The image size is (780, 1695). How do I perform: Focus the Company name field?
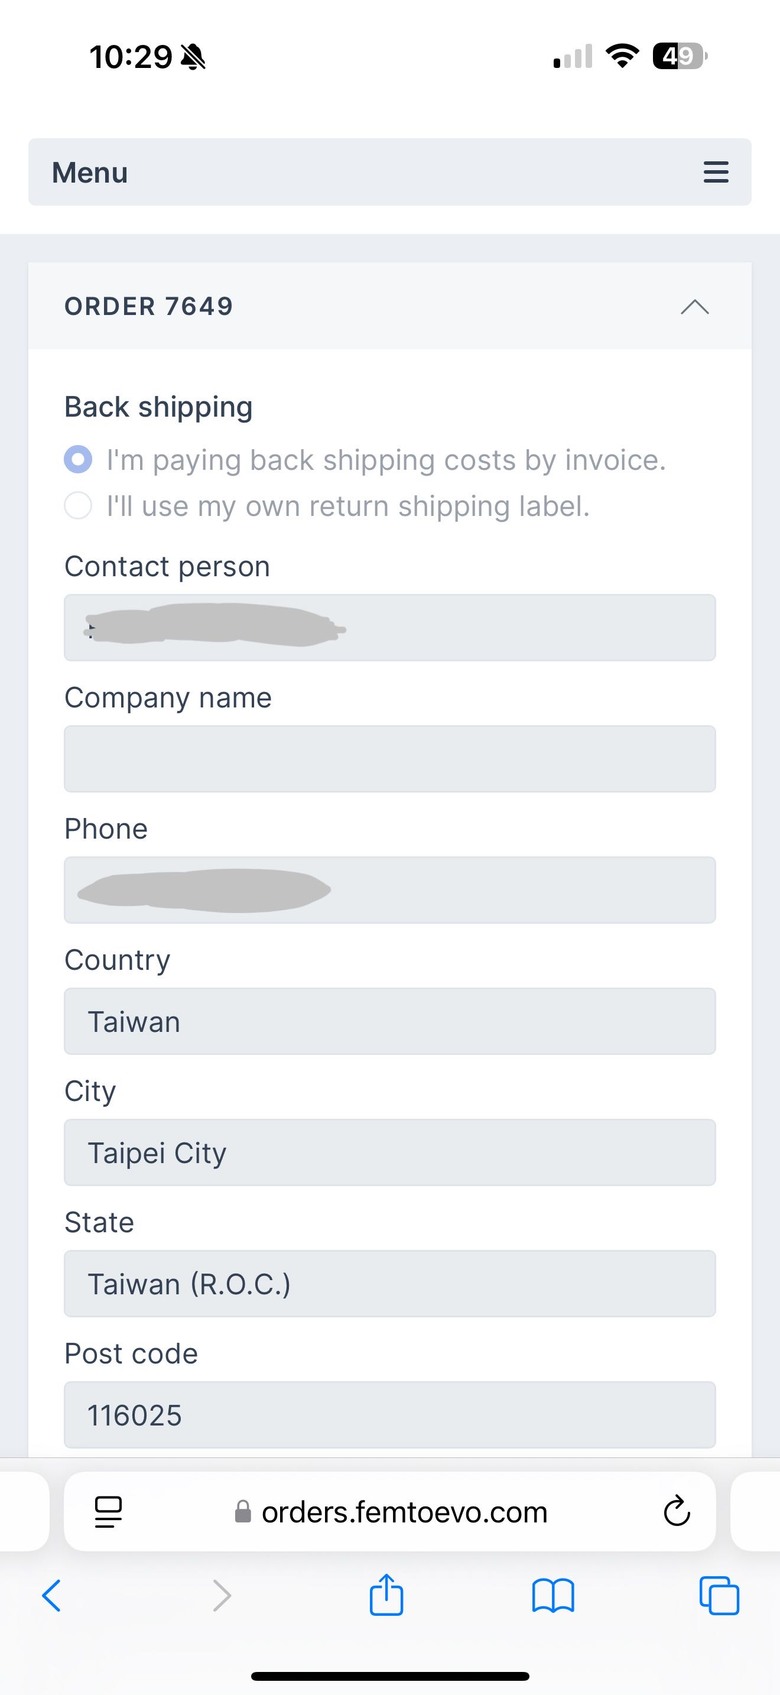coord(390,759)
